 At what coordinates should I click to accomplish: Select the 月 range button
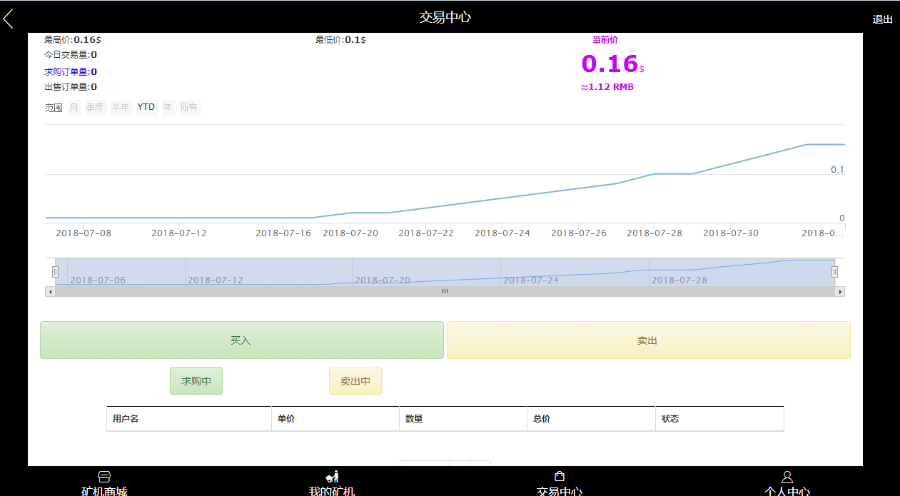point(75,107)
